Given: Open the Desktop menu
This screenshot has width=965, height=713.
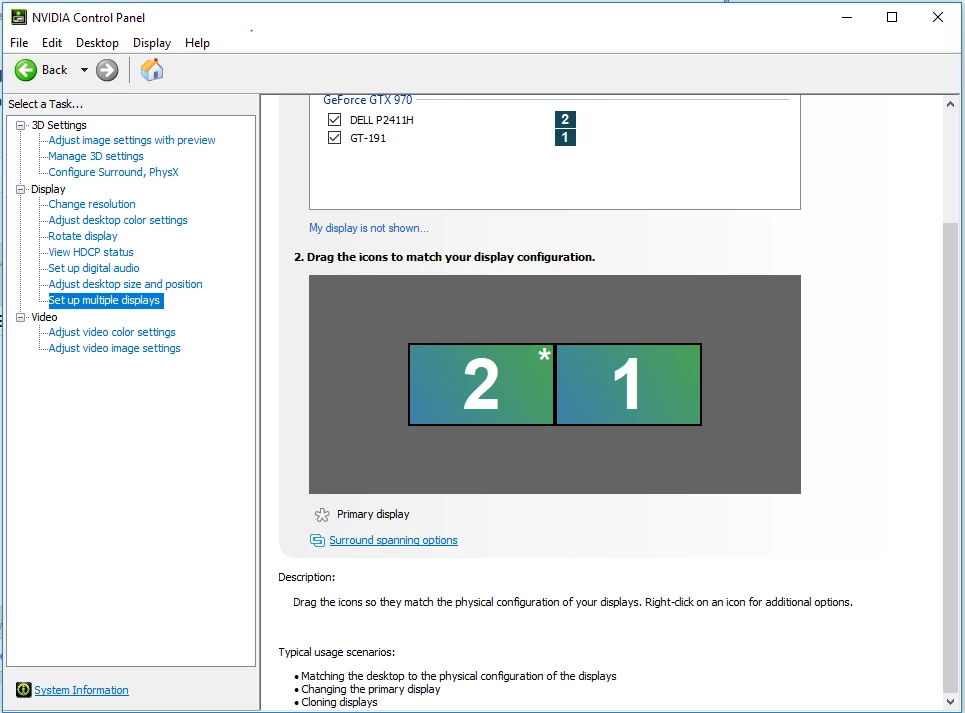Looking at the screenshot, I should [97, 42].
